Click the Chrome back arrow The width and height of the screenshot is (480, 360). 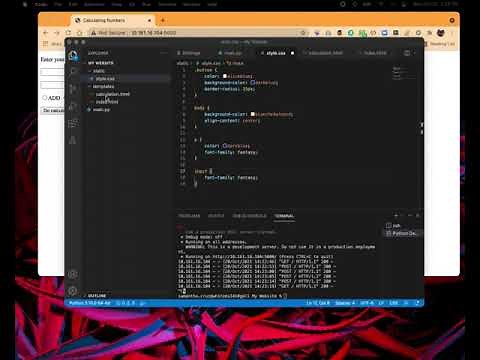pyautogui.click(x=46, y=33)
